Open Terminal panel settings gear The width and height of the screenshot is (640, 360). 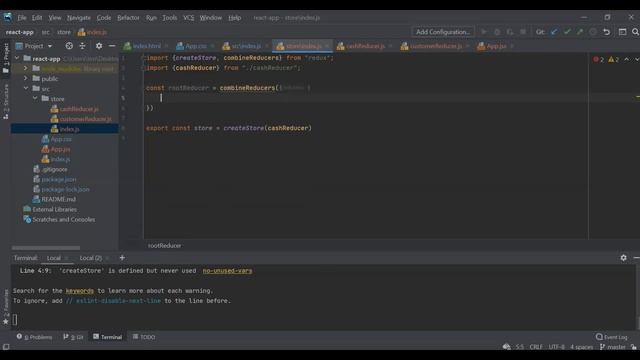pos(623,258)
